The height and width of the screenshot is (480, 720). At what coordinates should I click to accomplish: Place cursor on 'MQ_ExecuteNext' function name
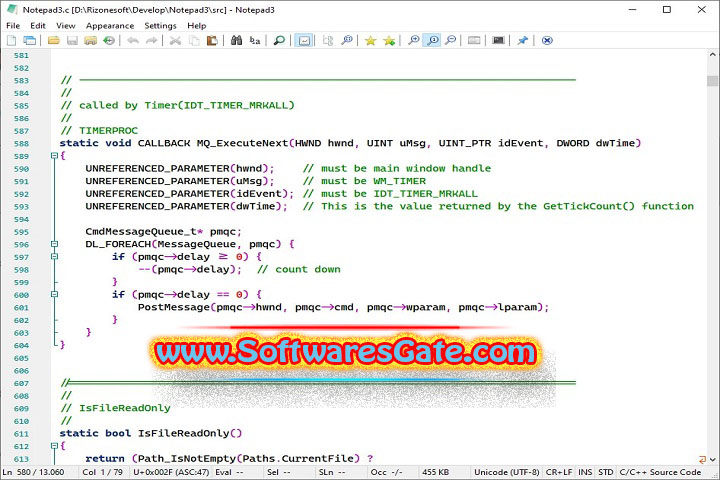tap(242, 143)
